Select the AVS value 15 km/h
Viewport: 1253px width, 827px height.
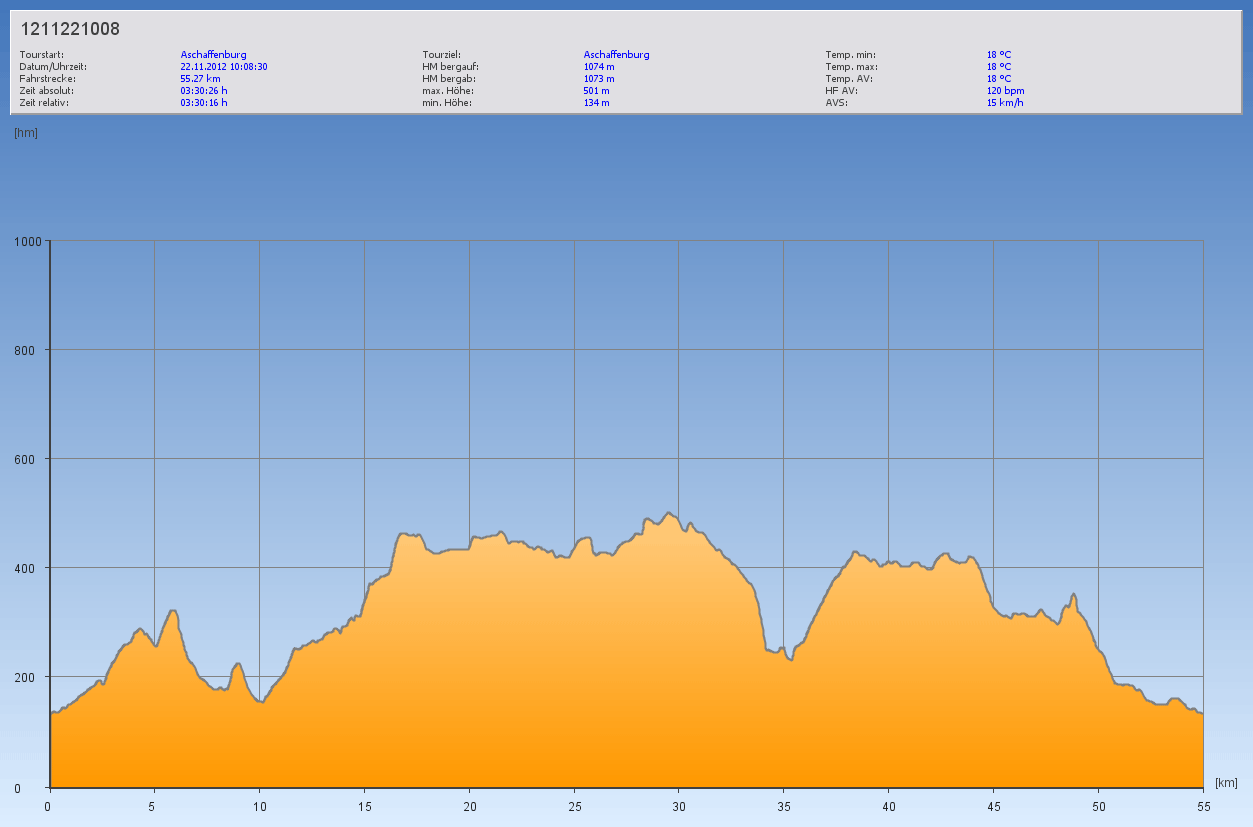point(1005,103)
